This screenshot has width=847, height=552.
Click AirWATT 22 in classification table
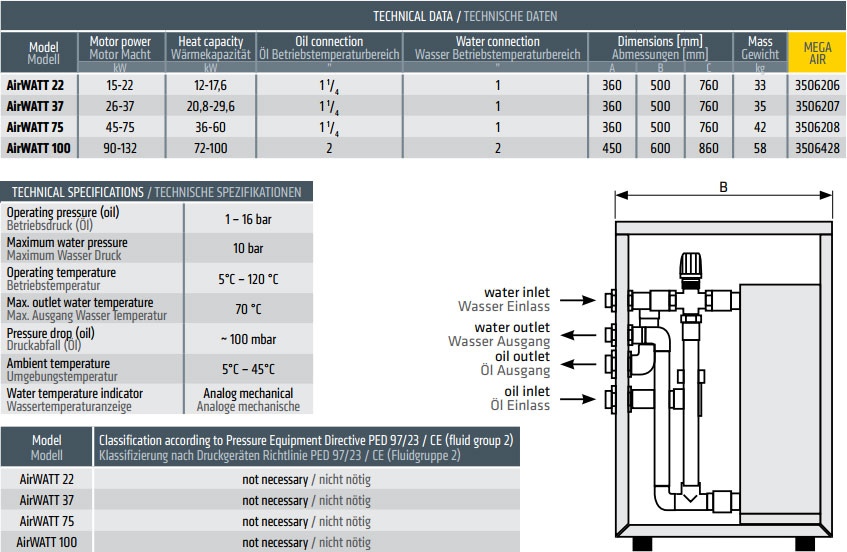(46, 479)
